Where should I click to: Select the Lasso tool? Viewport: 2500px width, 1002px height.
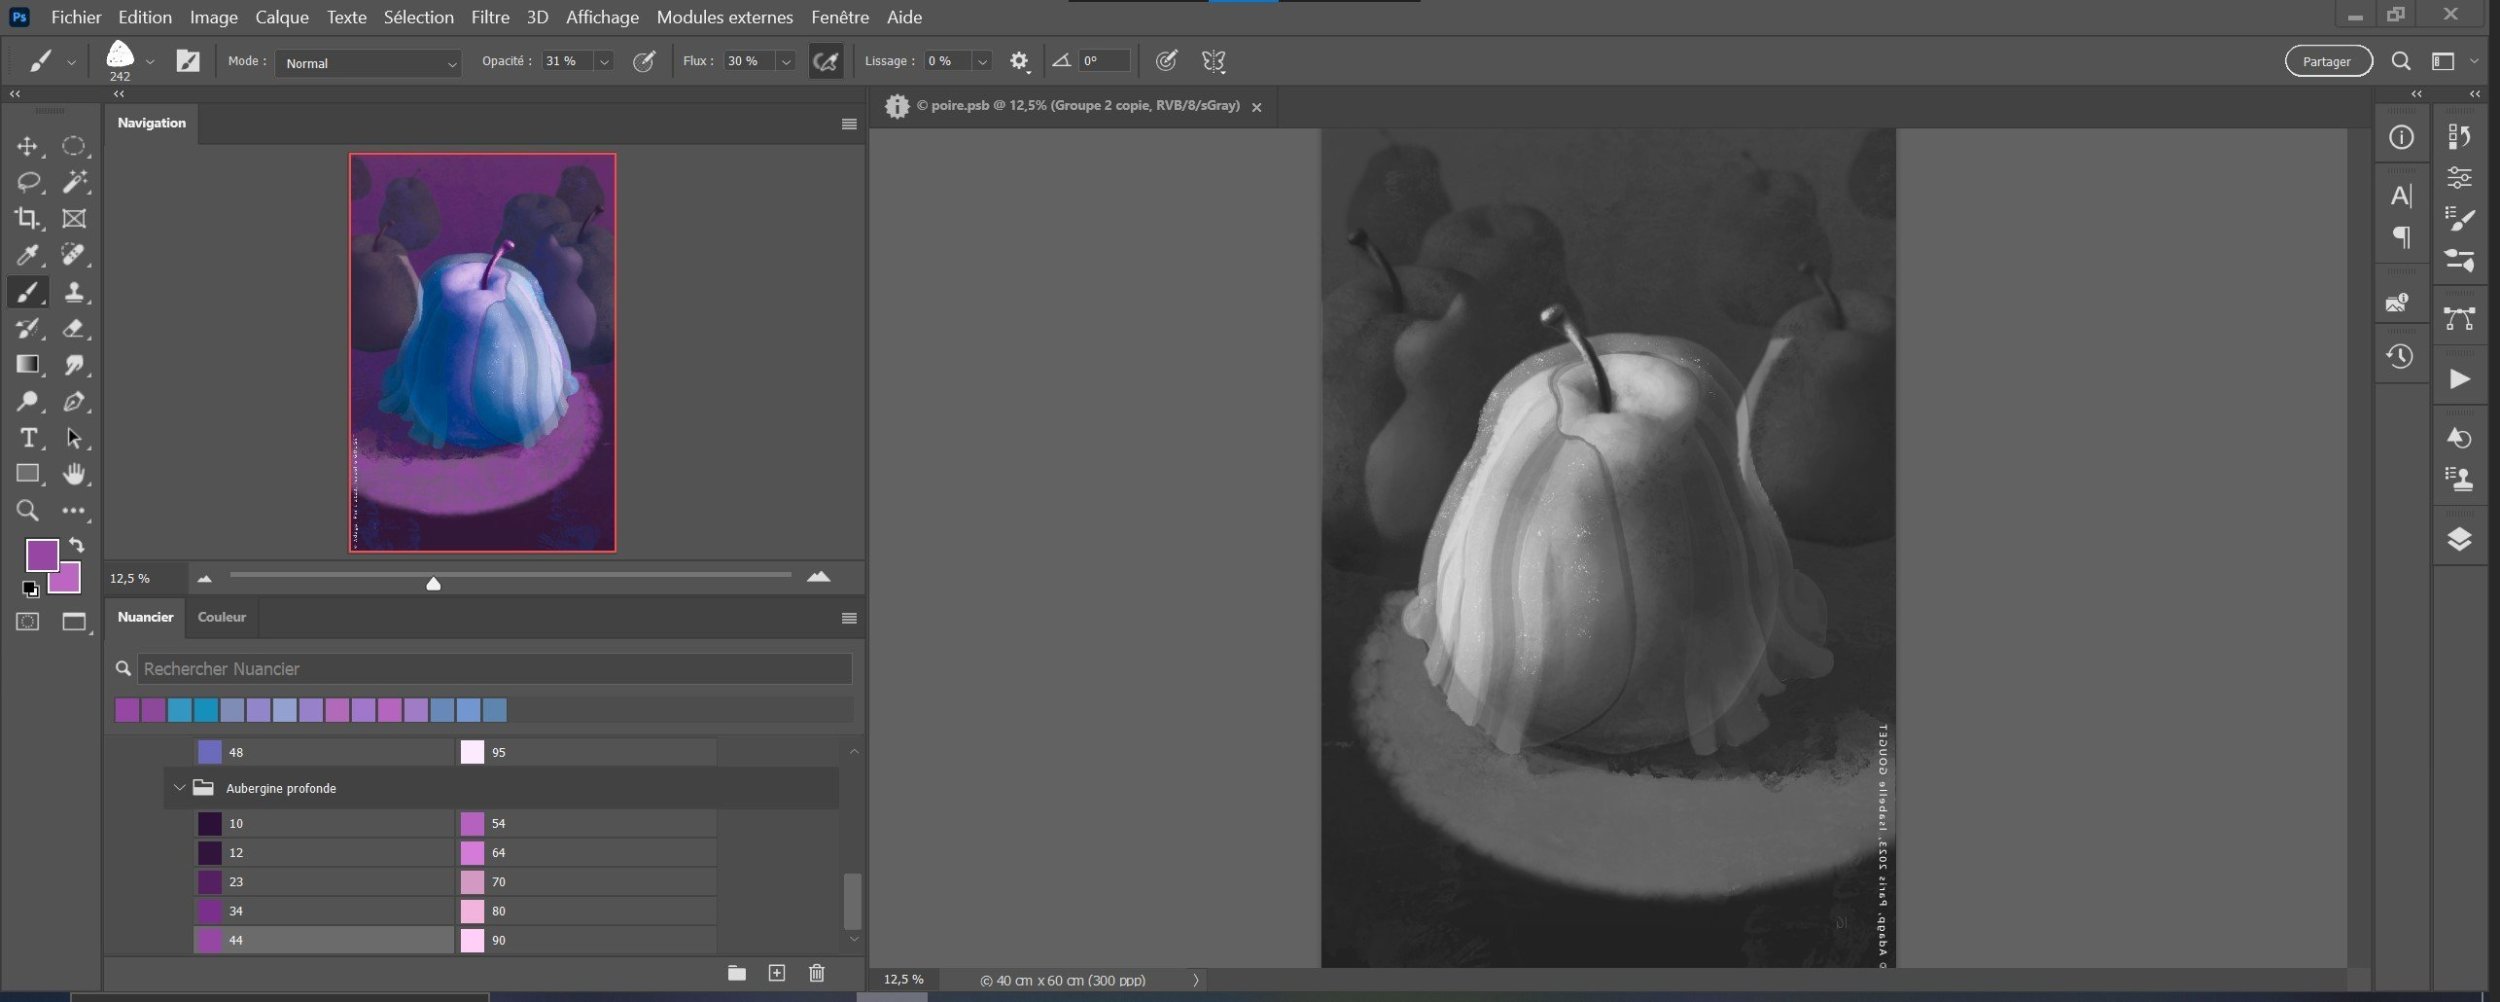(x=27, y=182)
